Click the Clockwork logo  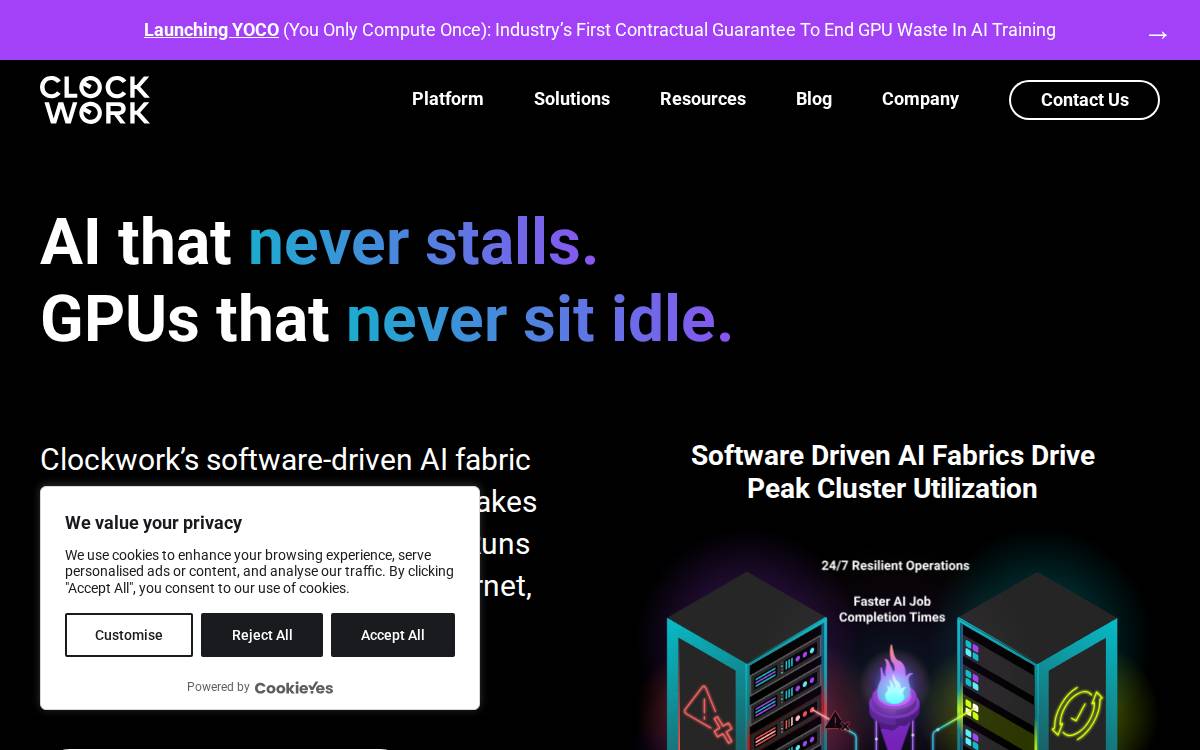click(95, 100)
